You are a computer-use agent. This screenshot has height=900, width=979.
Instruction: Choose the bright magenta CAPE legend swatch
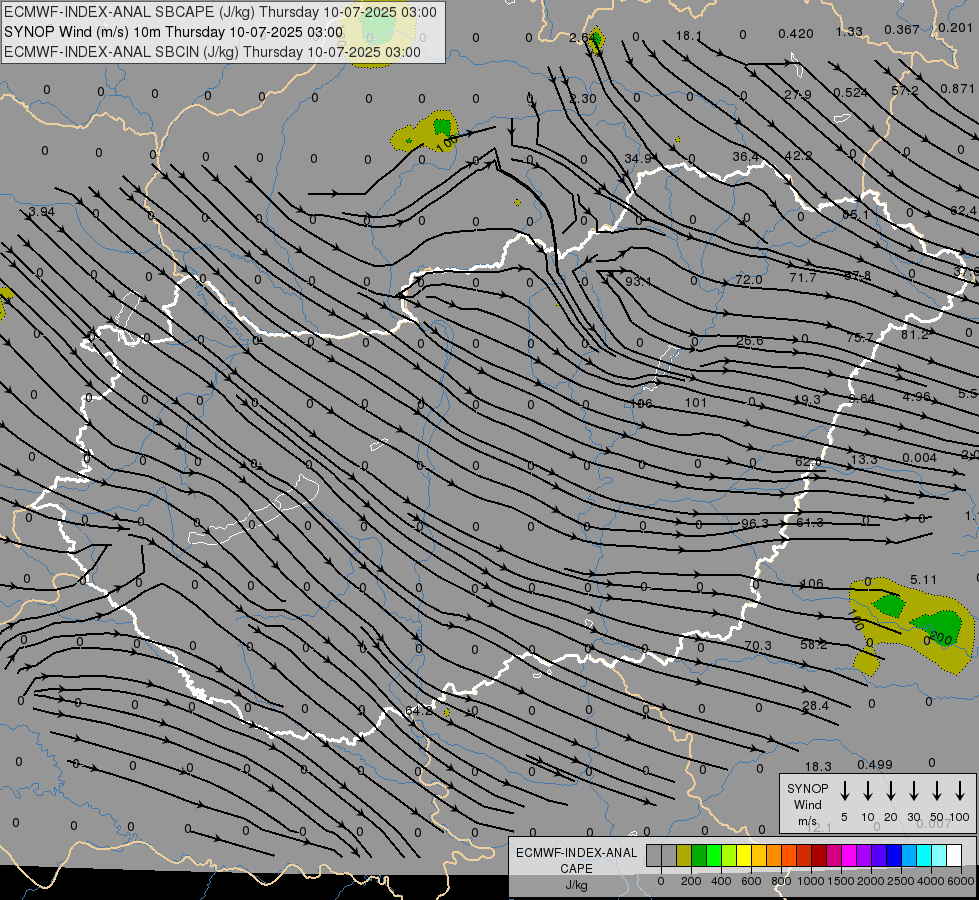tap(849, 855)
